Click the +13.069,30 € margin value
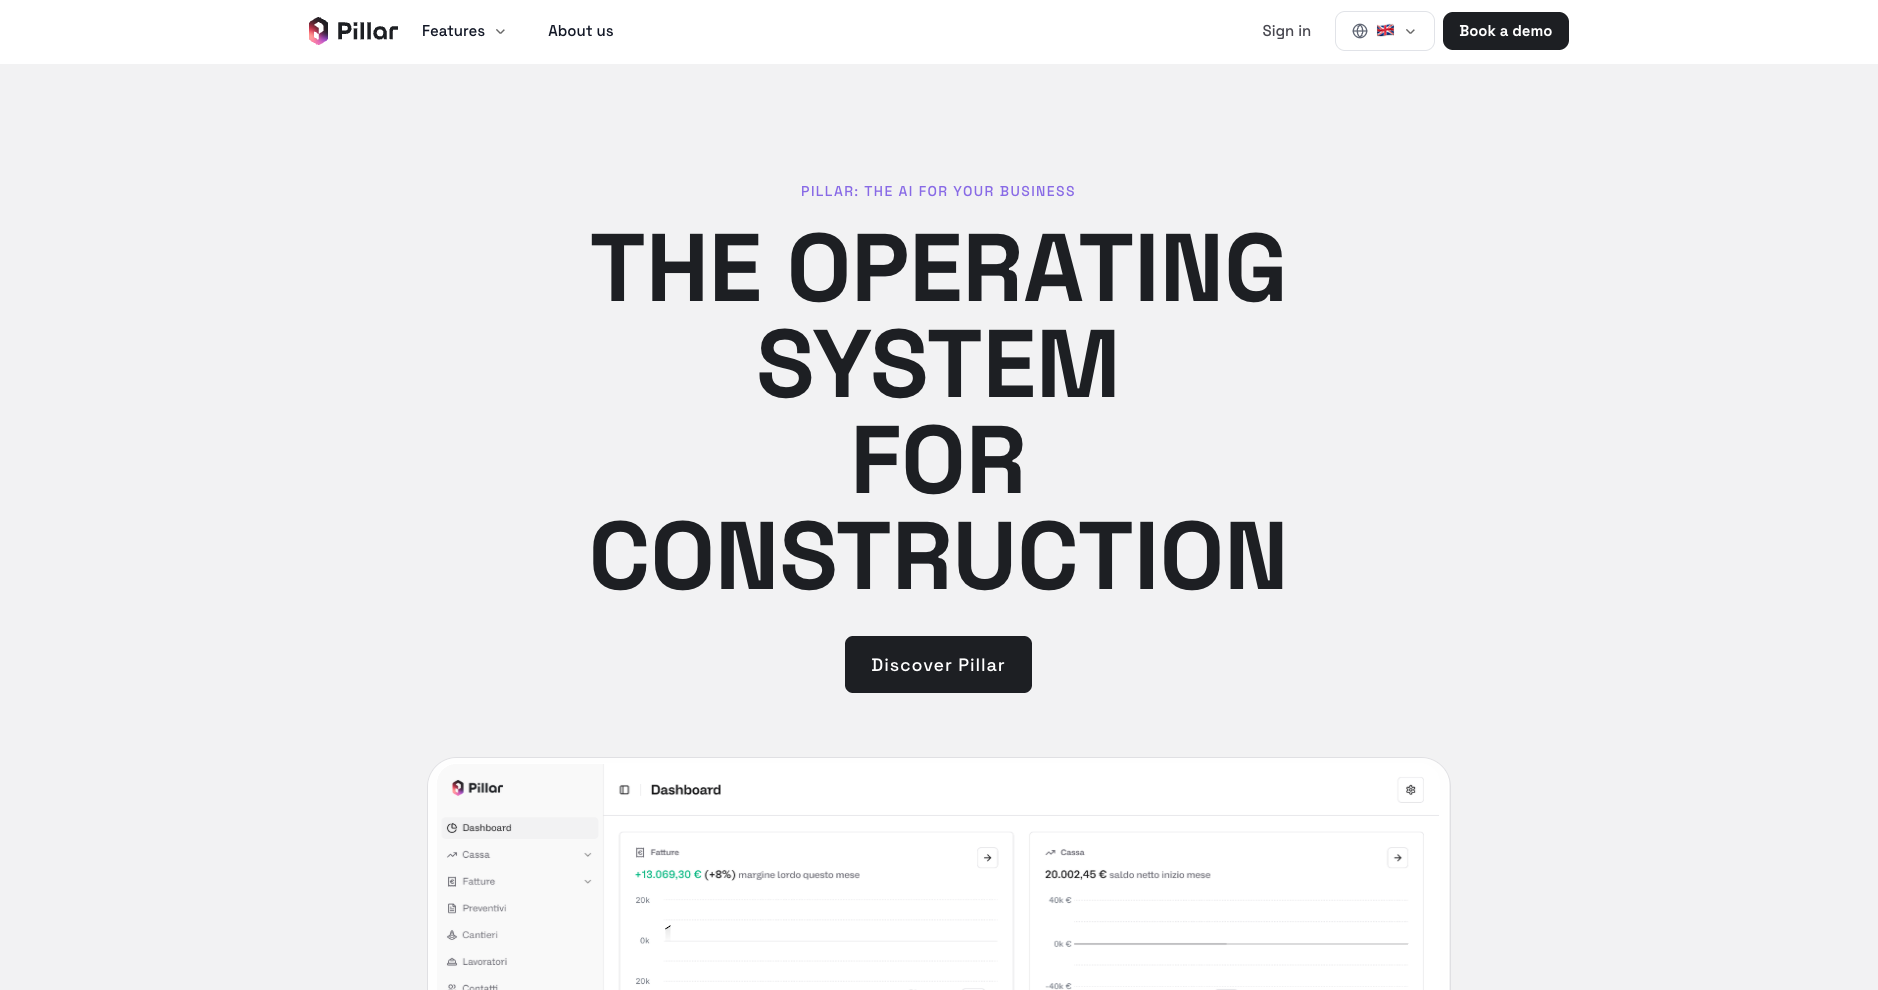Image resolution: width=1878 pixels, height=990 pixels. 668,875
